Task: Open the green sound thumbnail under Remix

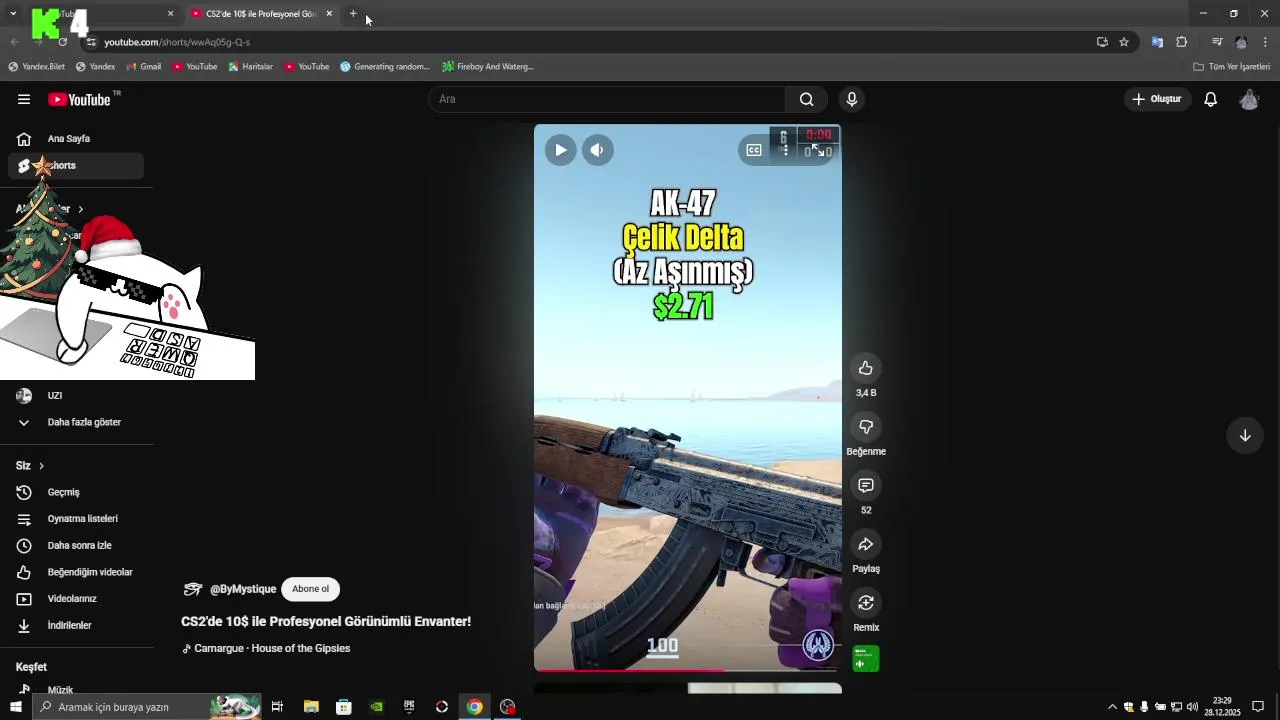Action: pyautogui.click(x=866, y=658)
